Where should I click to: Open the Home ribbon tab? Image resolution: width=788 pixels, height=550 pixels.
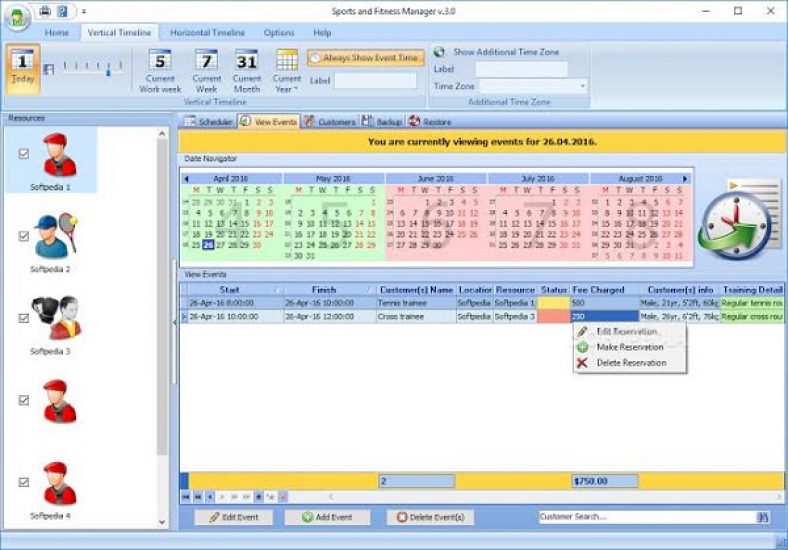coord(57,33)
